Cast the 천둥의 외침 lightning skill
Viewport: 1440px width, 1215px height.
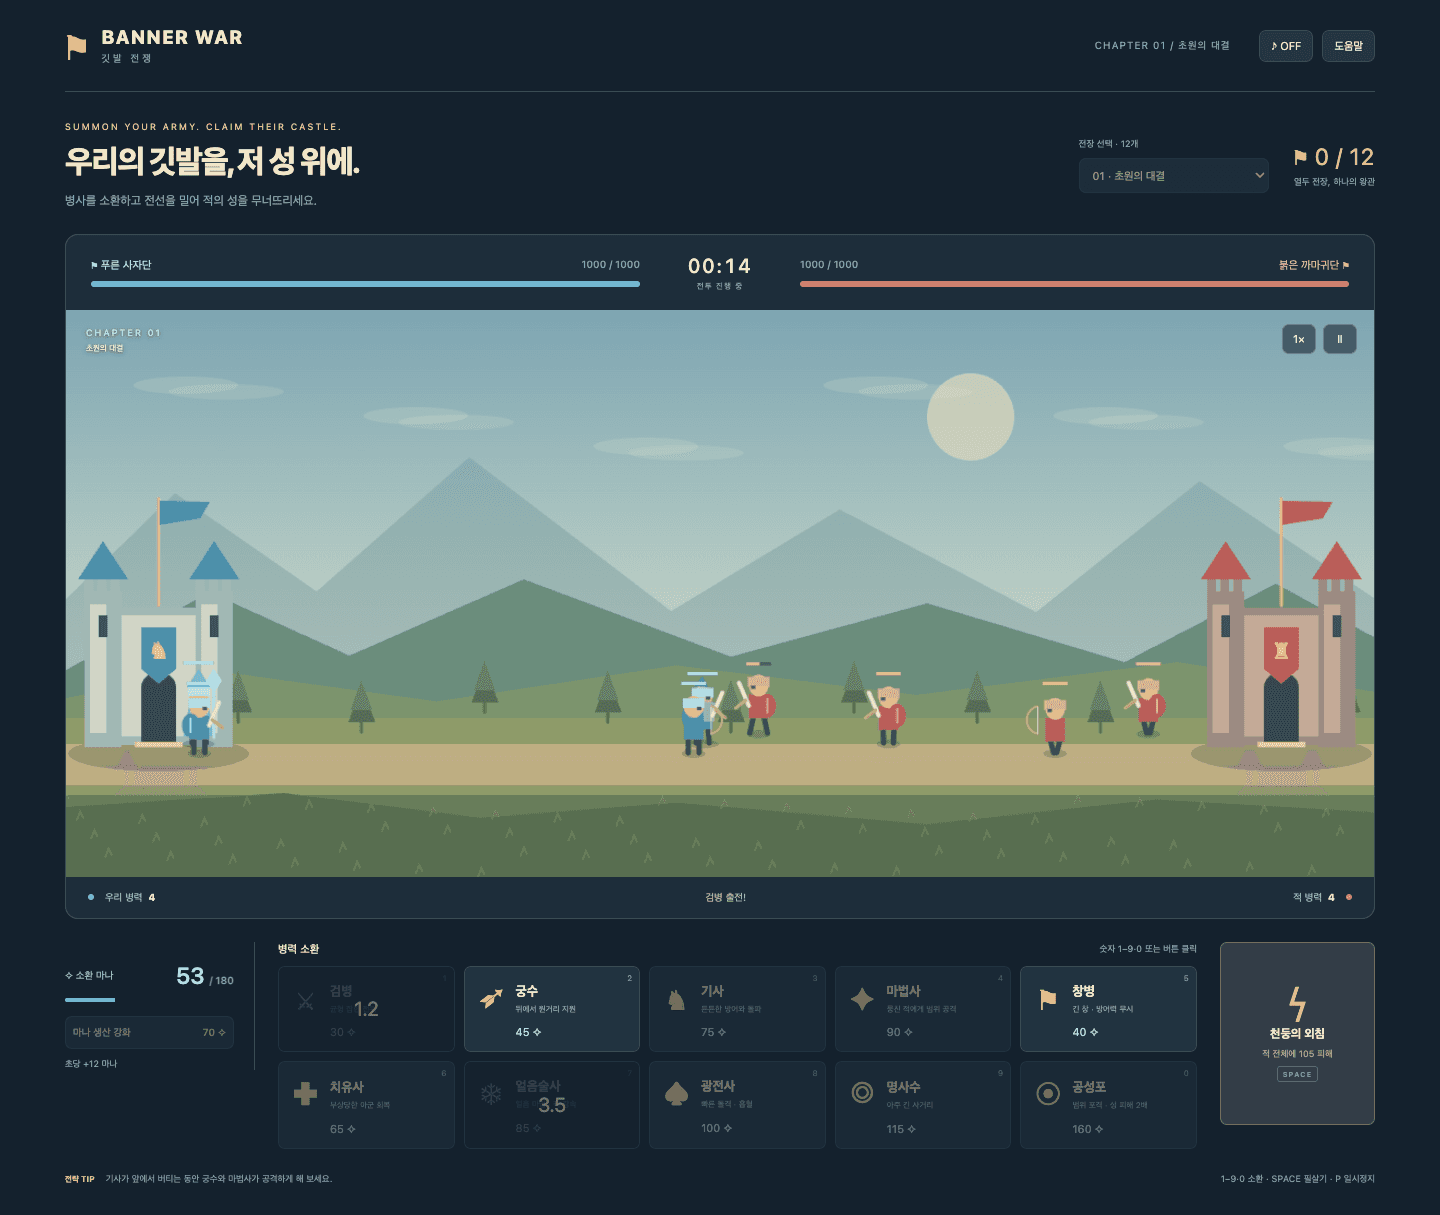tap(1297, 1033)
